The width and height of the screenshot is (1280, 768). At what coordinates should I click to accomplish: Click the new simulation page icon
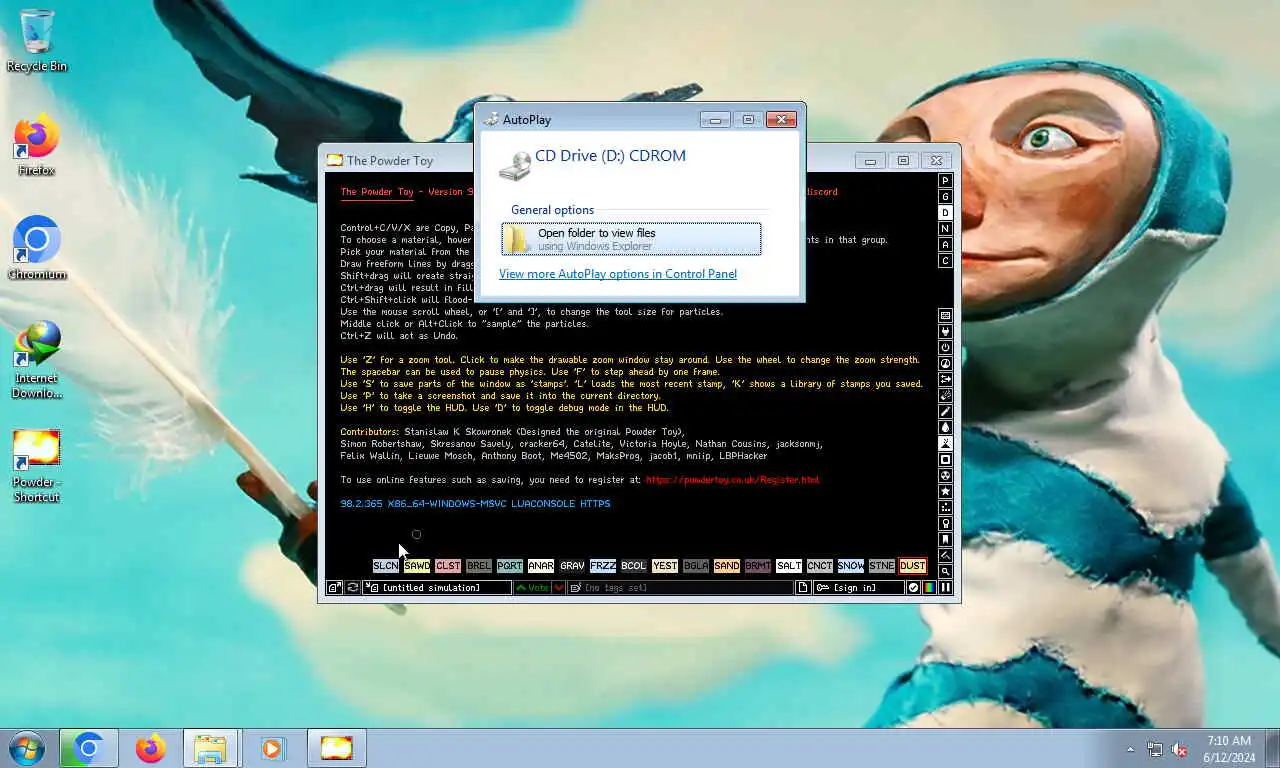(x=802, y=588)
